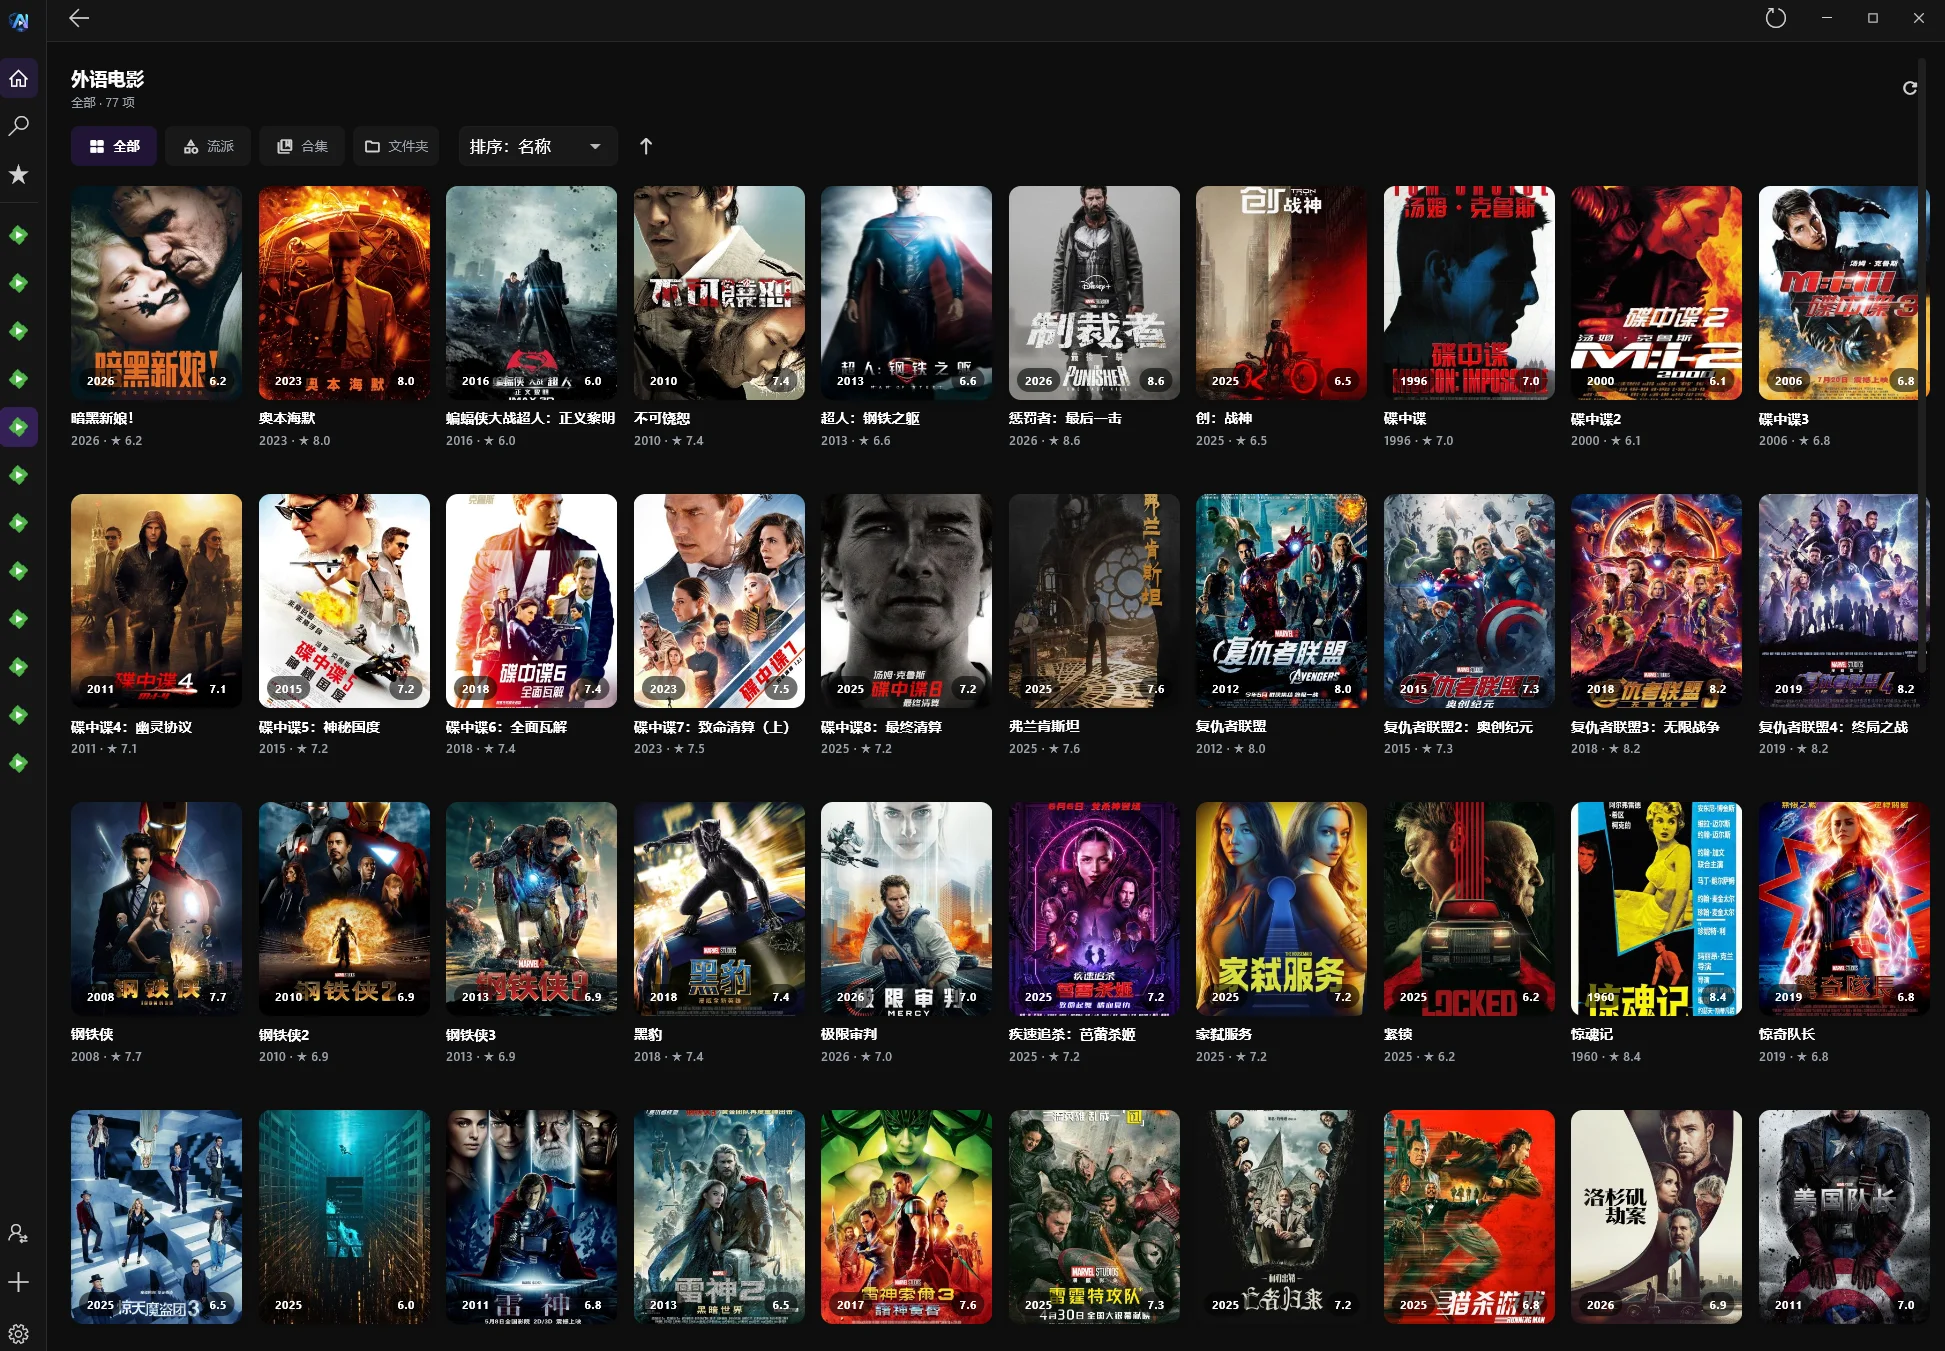Open the 碟中谍3 poster

(x=1844, y=293)
